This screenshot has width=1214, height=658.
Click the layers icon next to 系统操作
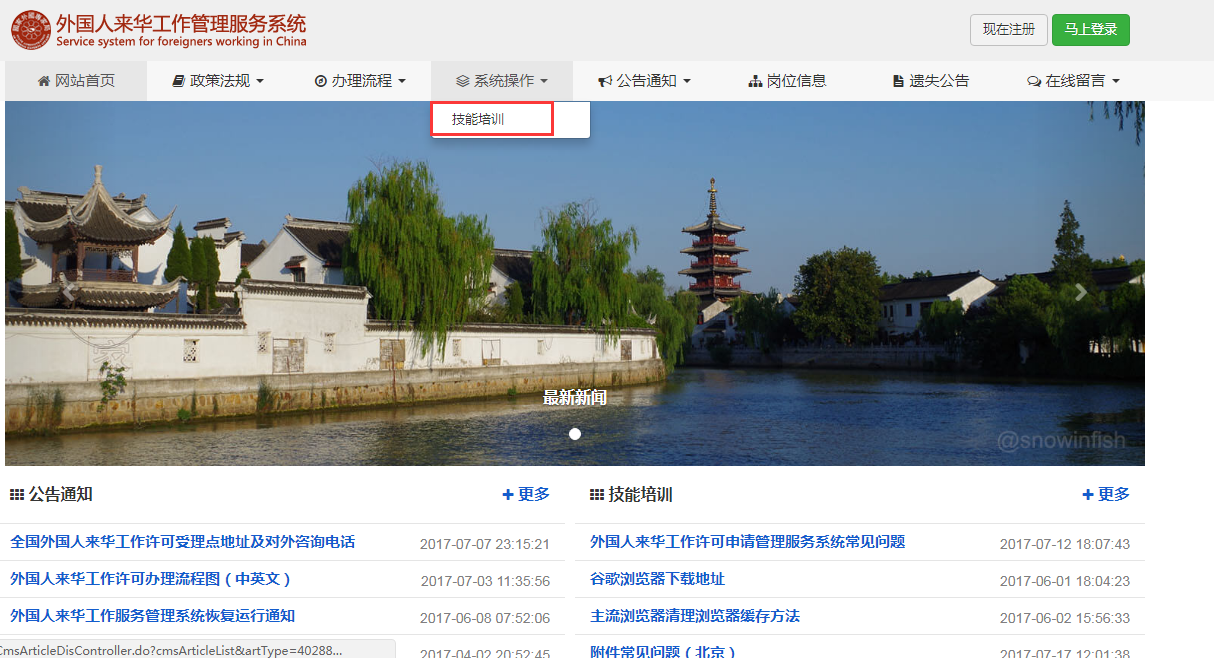[x=461, y=80]
